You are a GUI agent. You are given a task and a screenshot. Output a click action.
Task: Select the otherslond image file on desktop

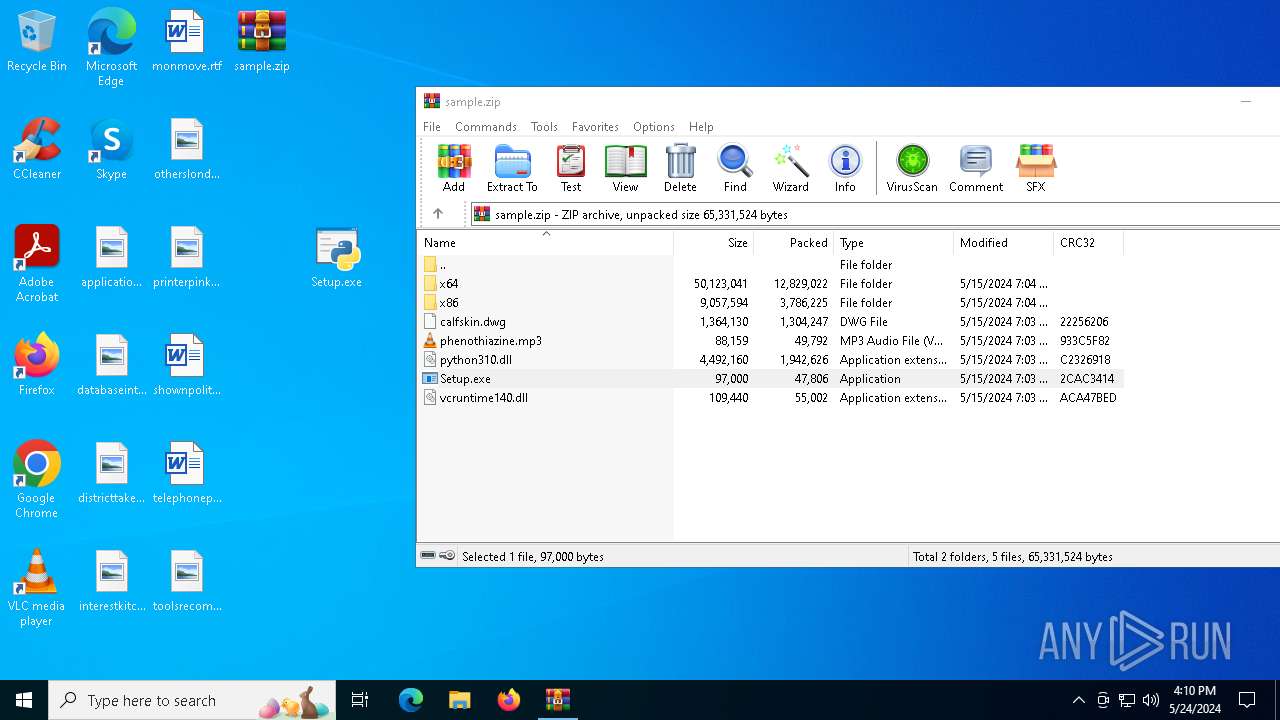pos(187,149)
